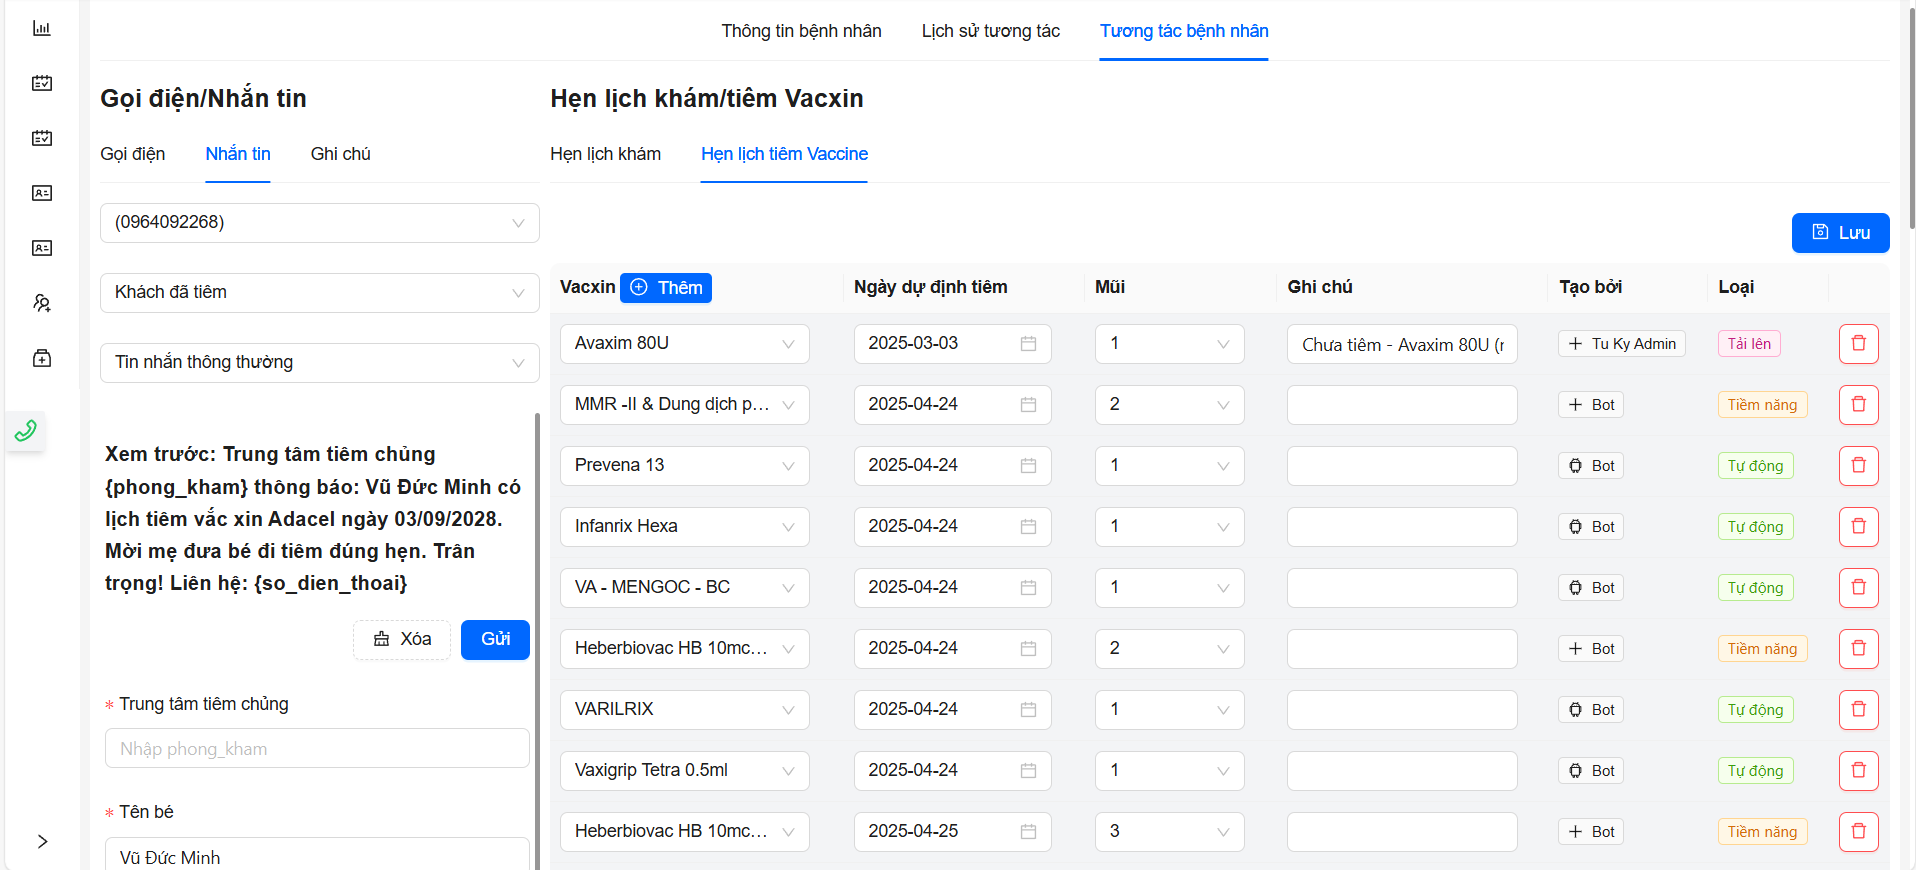Open Infanrix Hexa vaccine dropdown
The height and width of the screenshot is (870, 1916).
(685, 527)
